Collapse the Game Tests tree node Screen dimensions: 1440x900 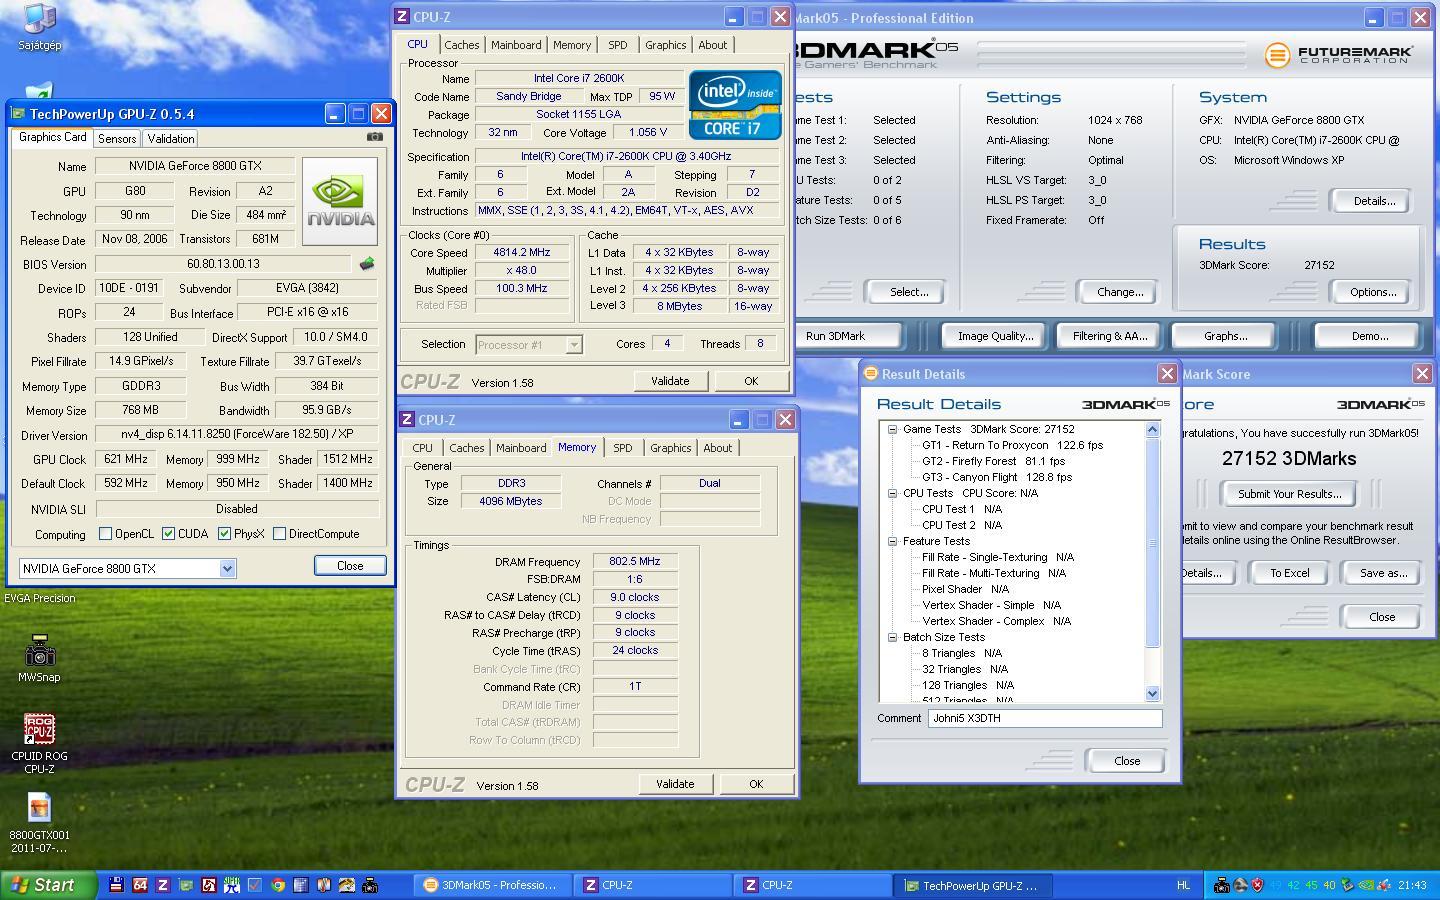pos(892,429)
